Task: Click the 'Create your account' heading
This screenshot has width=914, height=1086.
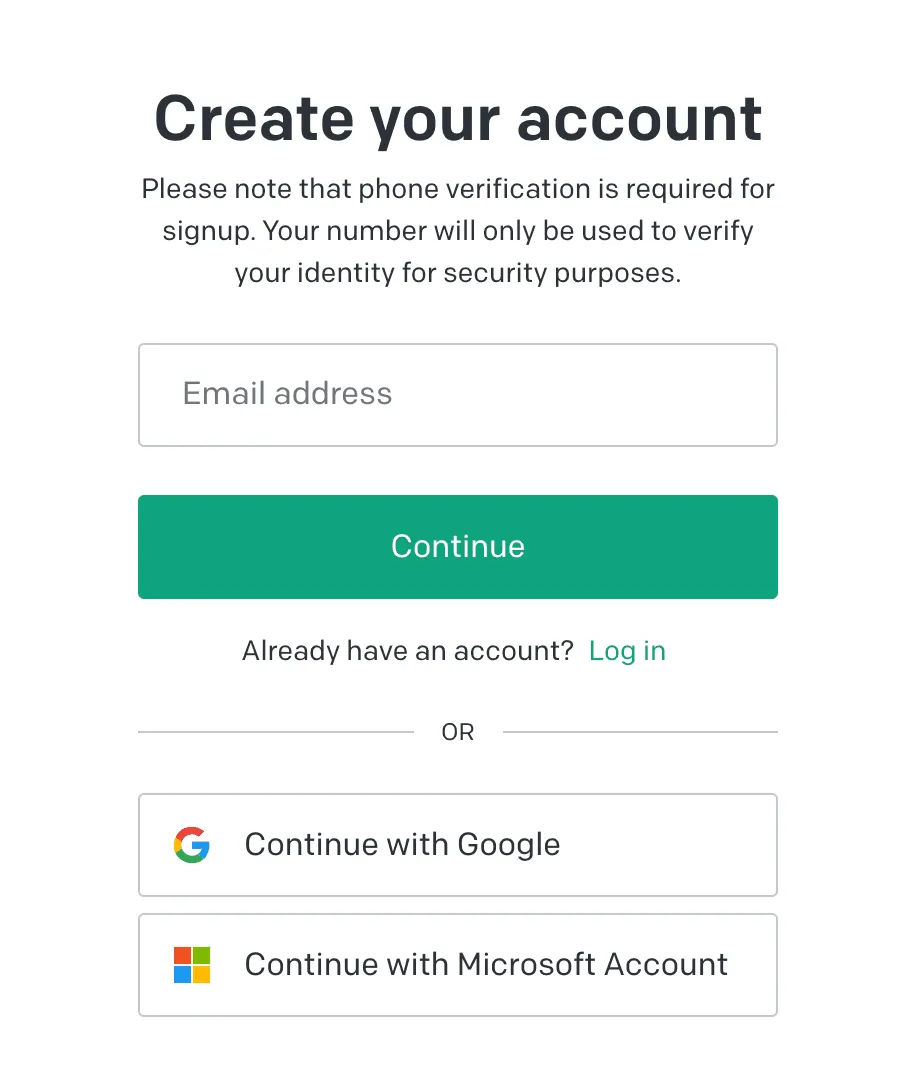Action: coord(458,119)
